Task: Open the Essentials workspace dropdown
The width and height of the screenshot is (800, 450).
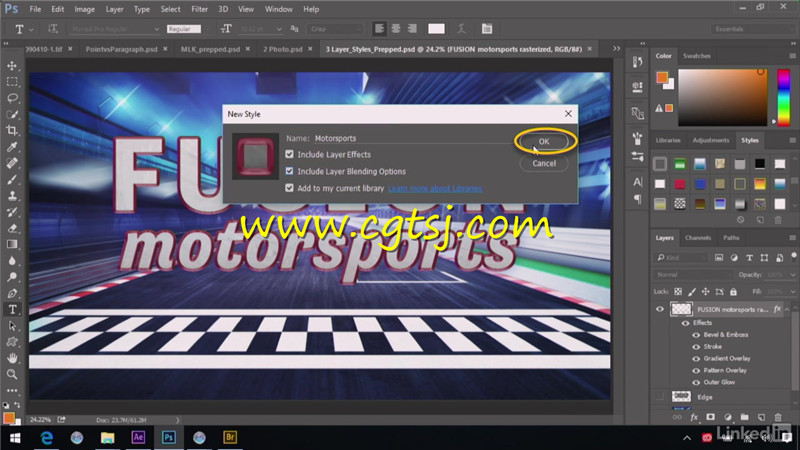Action: (x=752, y=29)
